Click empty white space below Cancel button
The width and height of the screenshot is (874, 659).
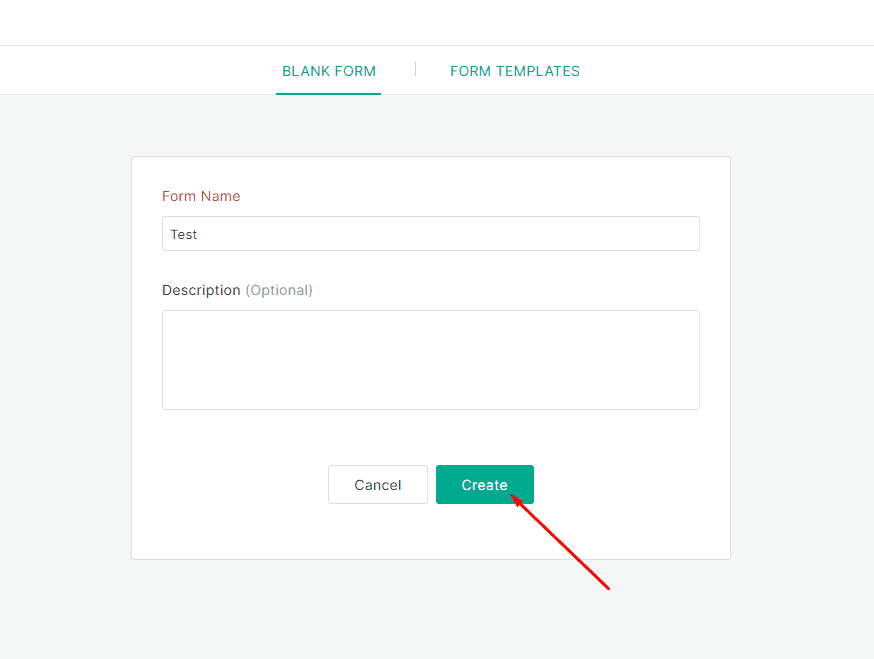[378, 531]
